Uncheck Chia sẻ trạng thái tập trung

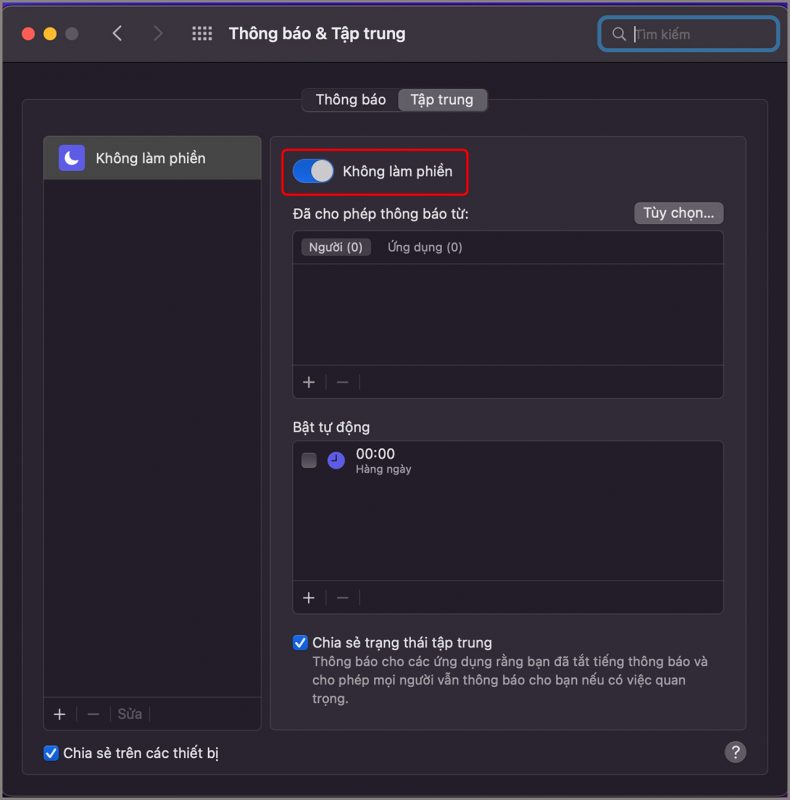tap(301, 643)
